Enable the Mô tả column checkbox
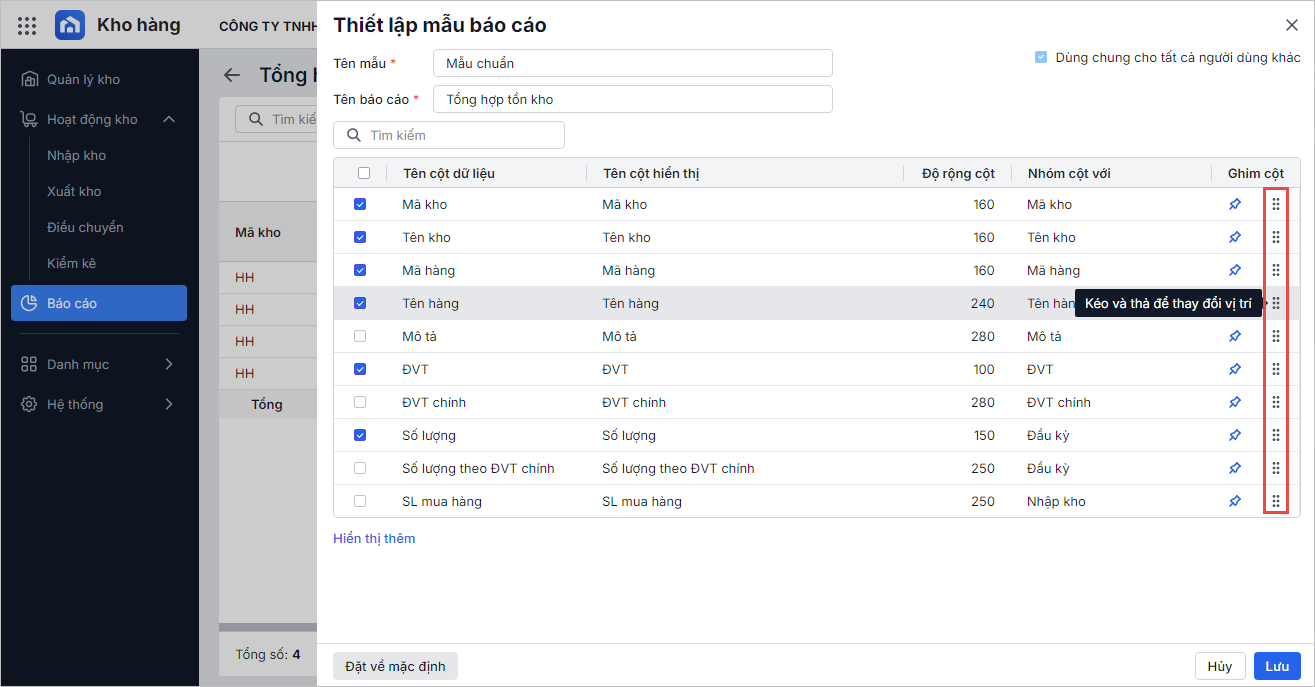This screenshot has width=1315, height=687. coord(360,336)
